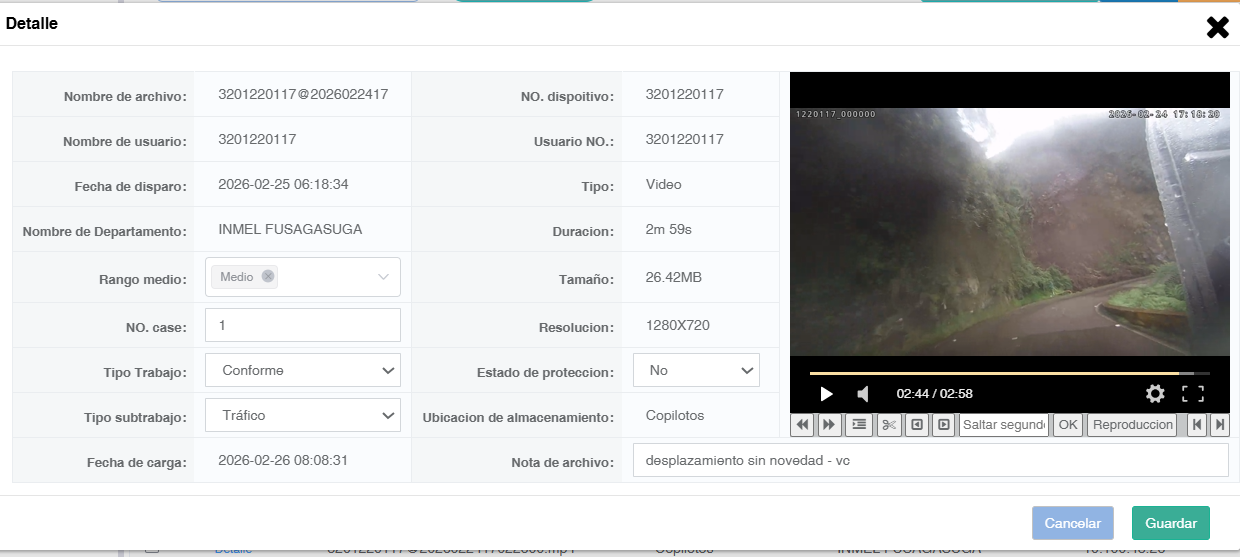
Task: Play the video
Action: [826, 394]
